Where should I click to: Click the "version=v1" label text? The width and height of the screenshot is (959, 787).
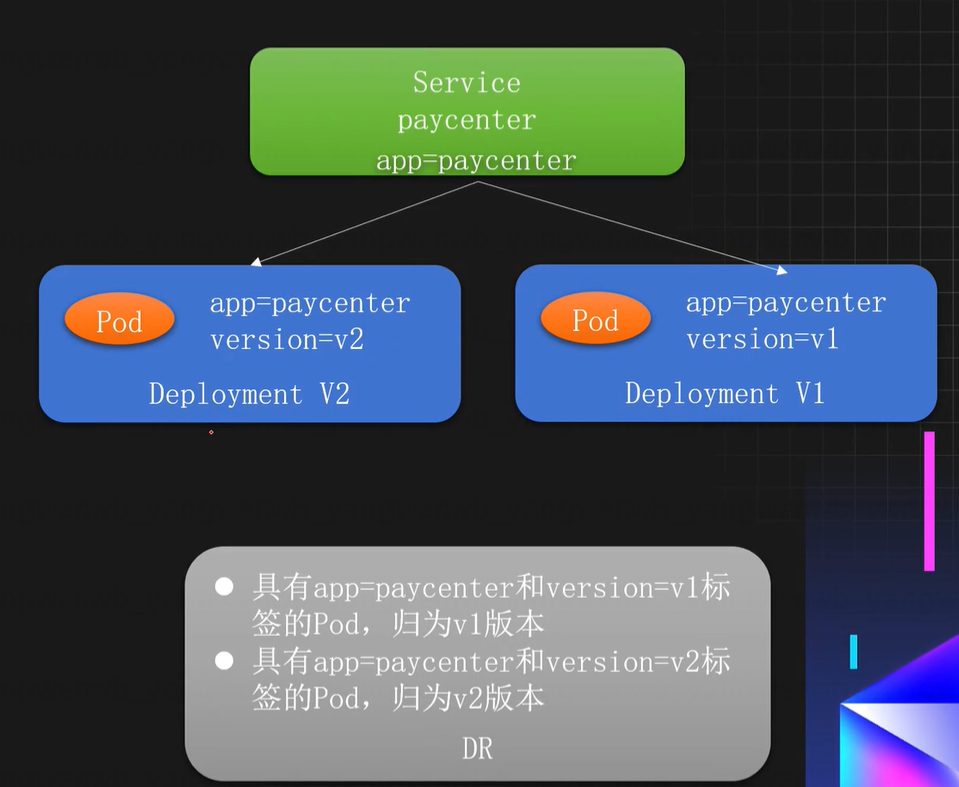pyautogui.click(x=762, y=340)
